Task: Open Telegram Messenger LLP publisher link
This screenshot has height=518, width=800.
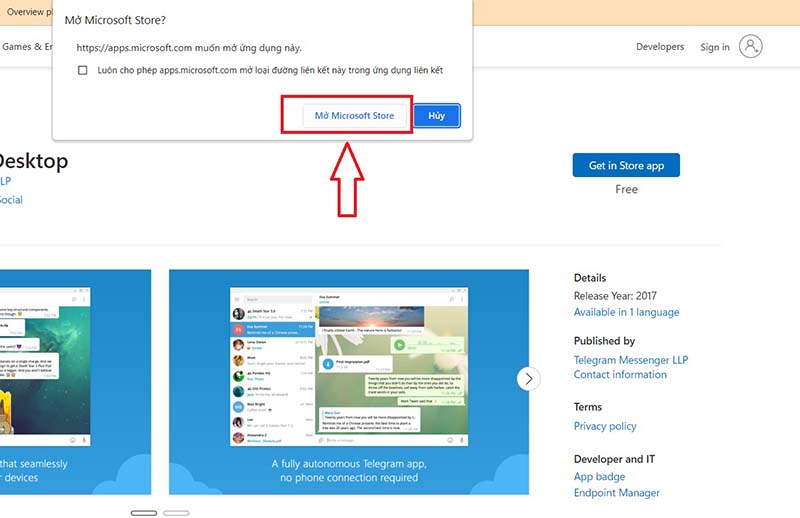Action: 630,359
